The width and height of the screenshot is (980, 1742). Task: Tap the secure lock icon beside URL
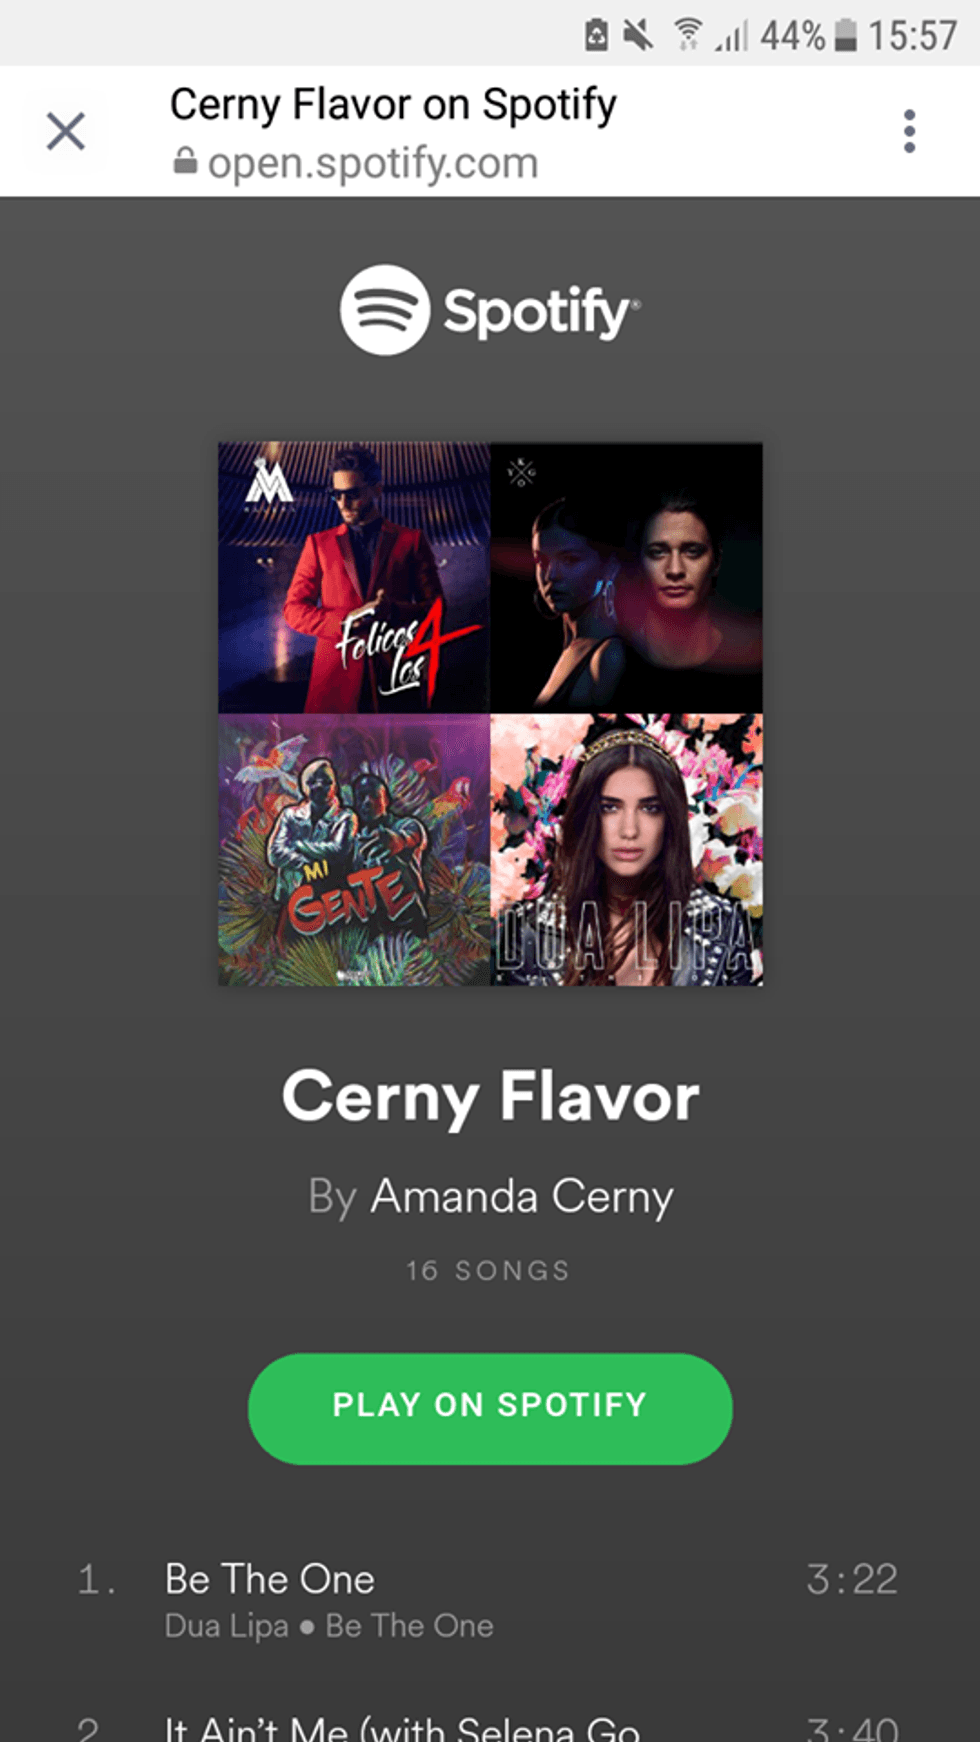click(185, 161)
